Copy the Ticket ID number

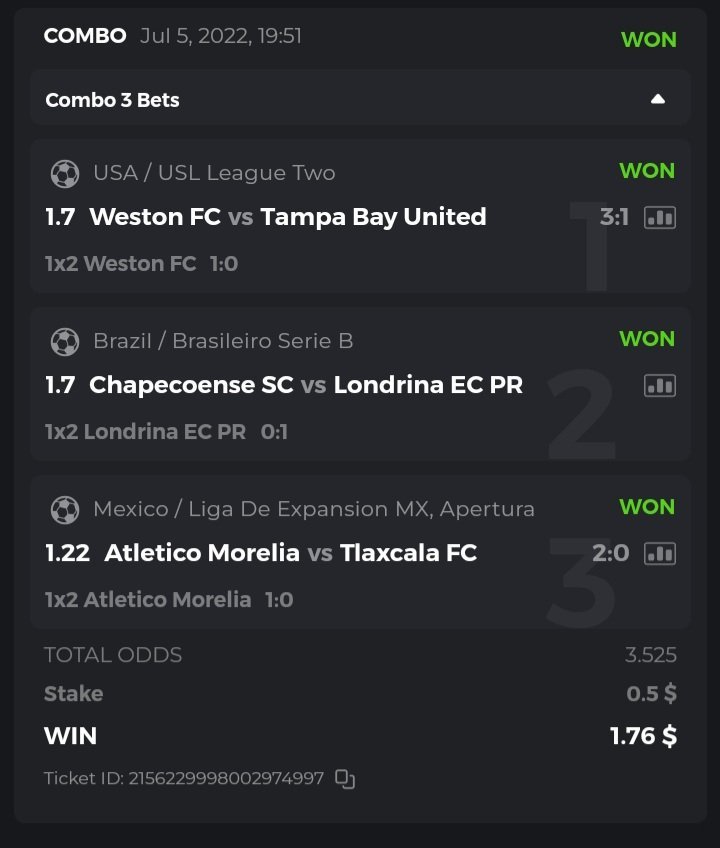tap(345, 778)
